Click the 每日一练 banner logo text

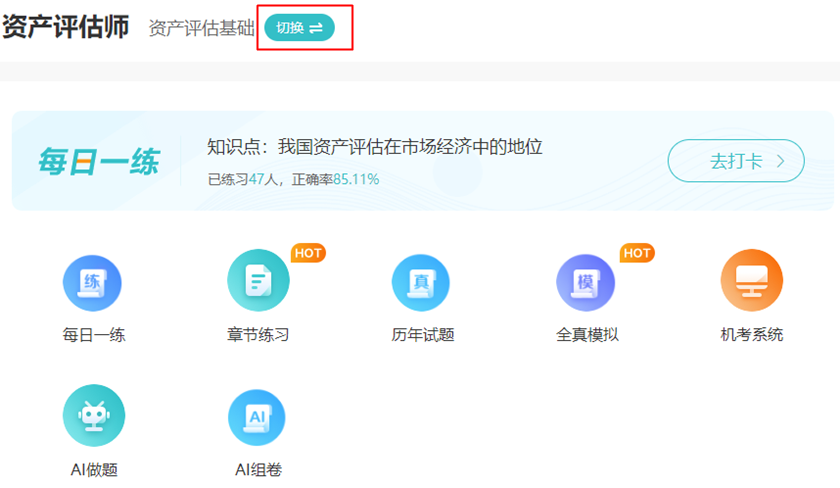click(99, 161)
